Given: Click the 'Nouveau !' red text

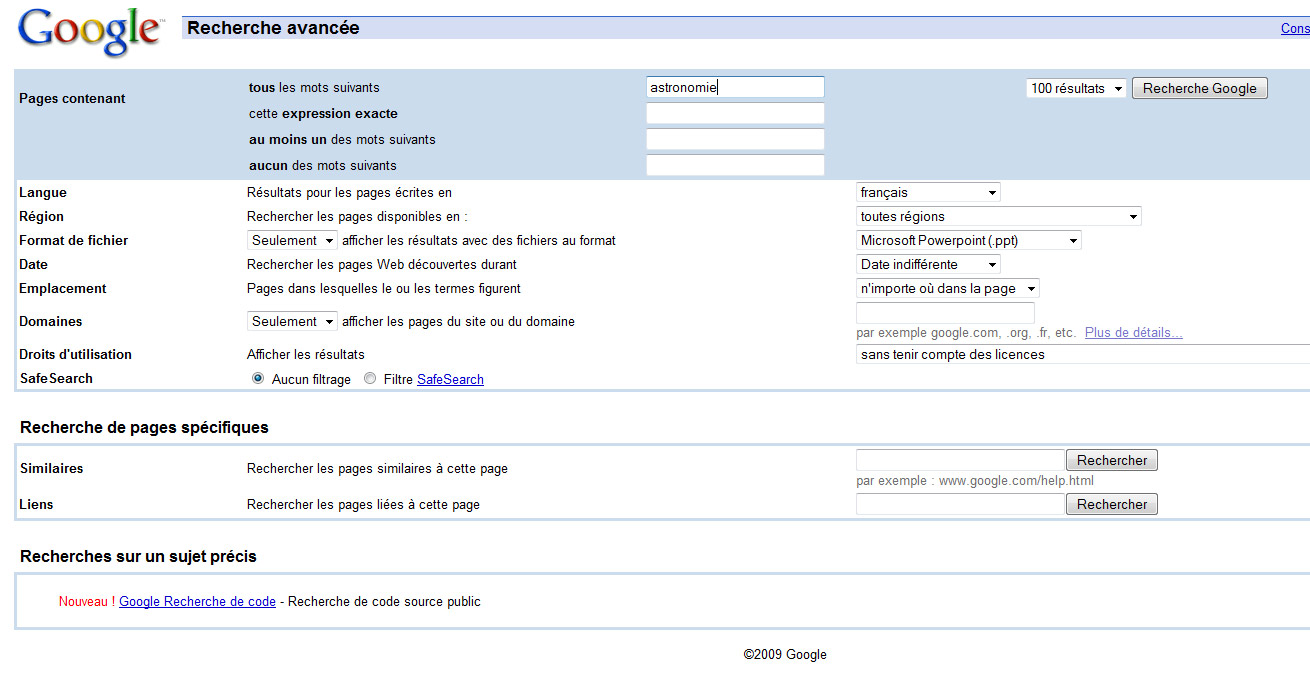Looking at the screenshot, I should [87, 602].
